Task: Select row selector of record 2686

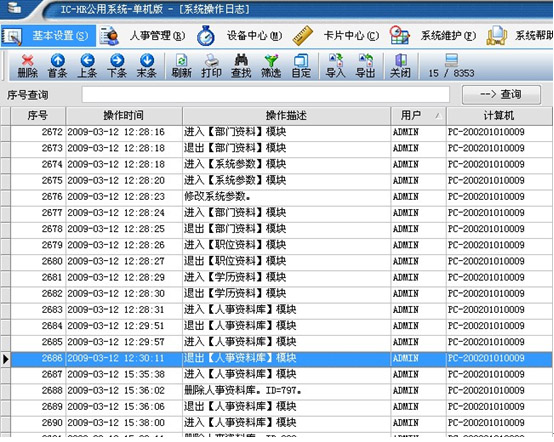Action: (5, 359)
